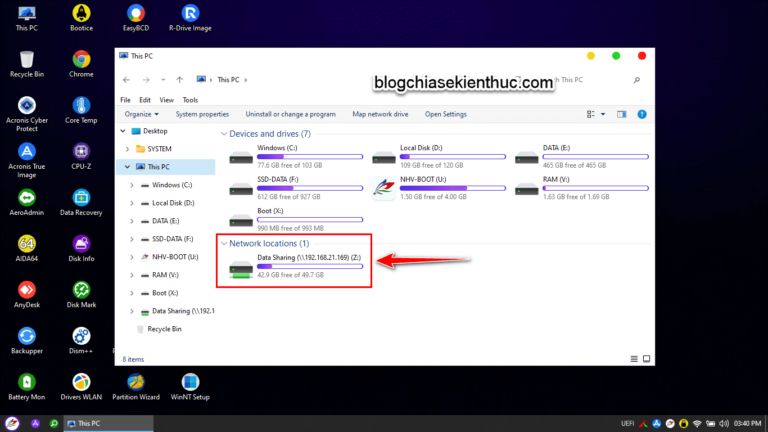This screenshot has width=768, height=432.
Task: Click the help question mark icon
Action: tap(642, 114)
